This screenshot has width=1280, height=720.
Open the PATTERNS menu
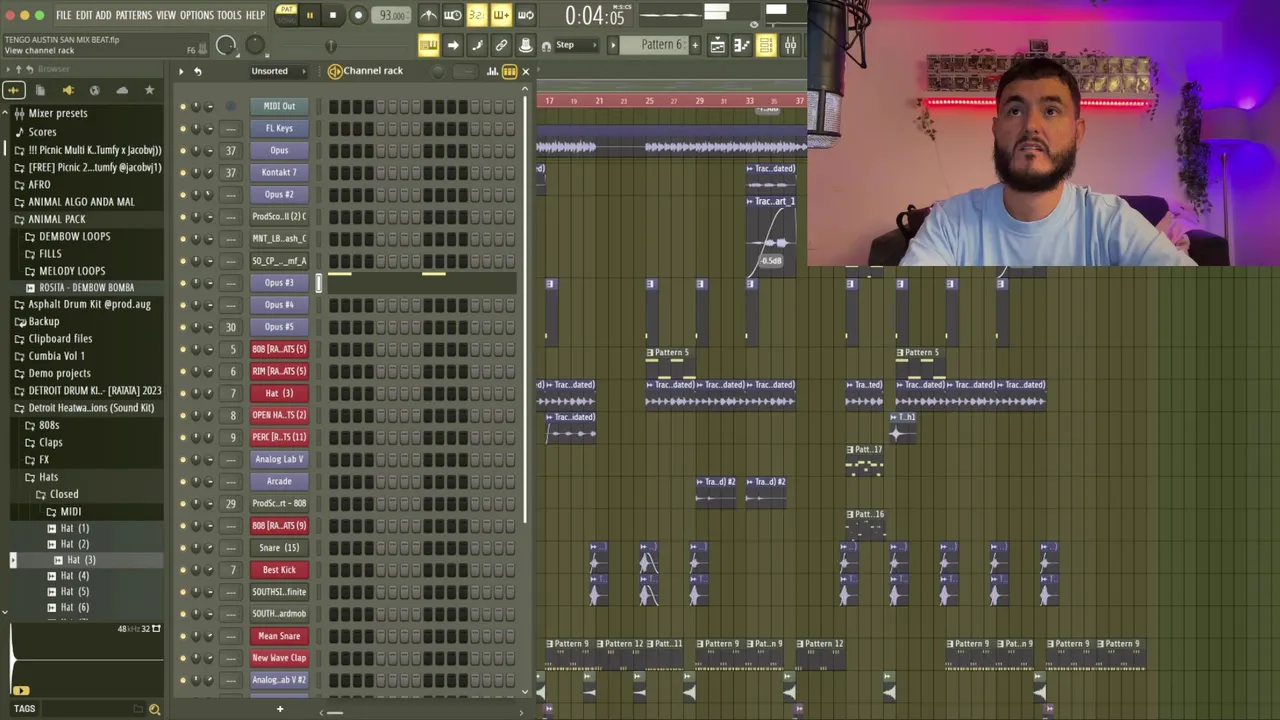tap(133, 15)
